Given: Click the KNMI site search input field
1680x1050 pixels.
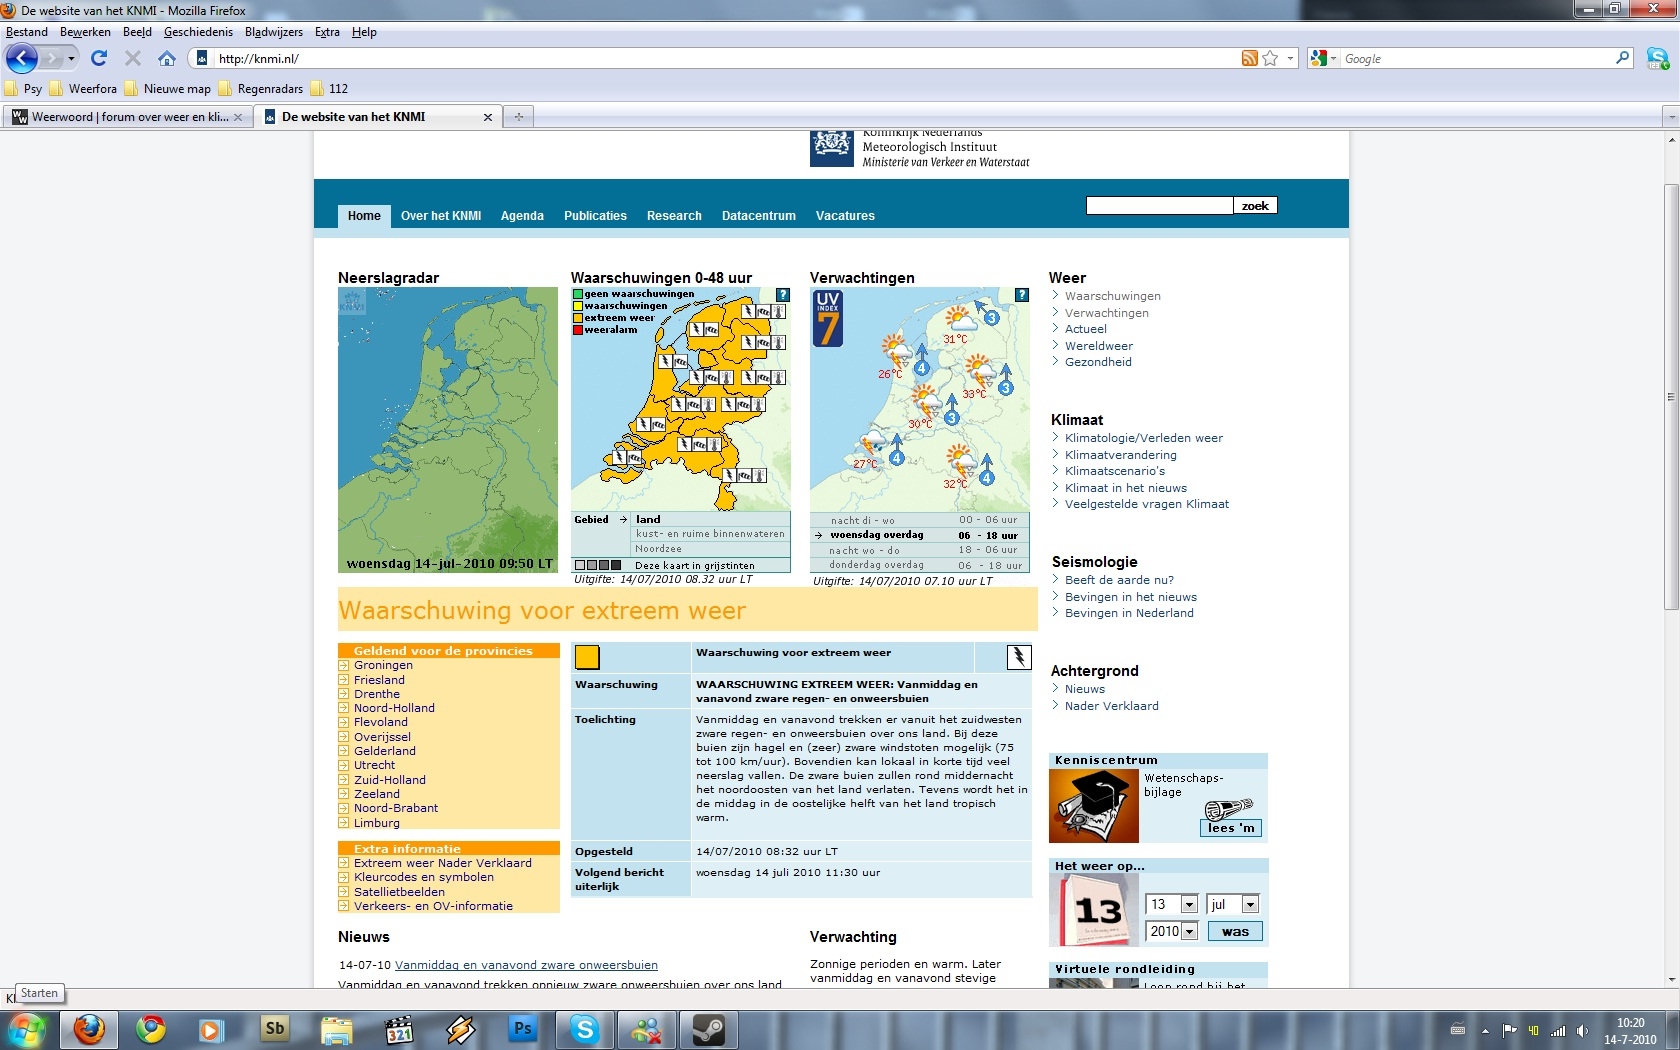Looking at the screenshot, I should tap(1159, 206).
